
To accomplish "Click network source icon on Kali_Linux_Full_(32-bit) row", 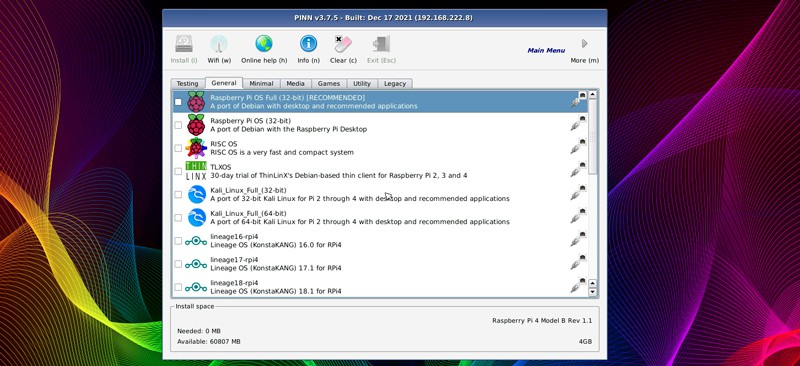I will coord(578,193).
